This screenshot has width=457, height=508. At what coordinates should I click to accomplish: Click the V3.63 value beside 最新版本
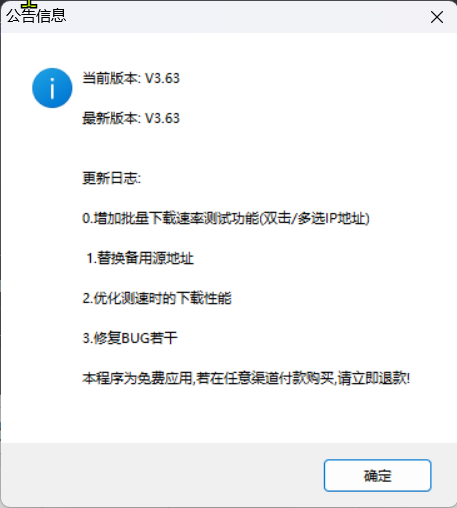(x=162, y=118)
